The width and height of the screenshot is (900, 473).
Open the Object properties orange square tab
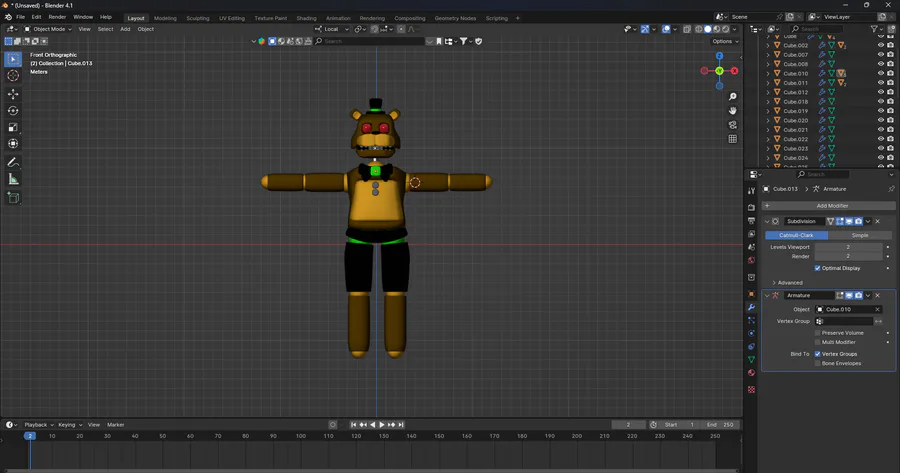click(x=751, y=294)
